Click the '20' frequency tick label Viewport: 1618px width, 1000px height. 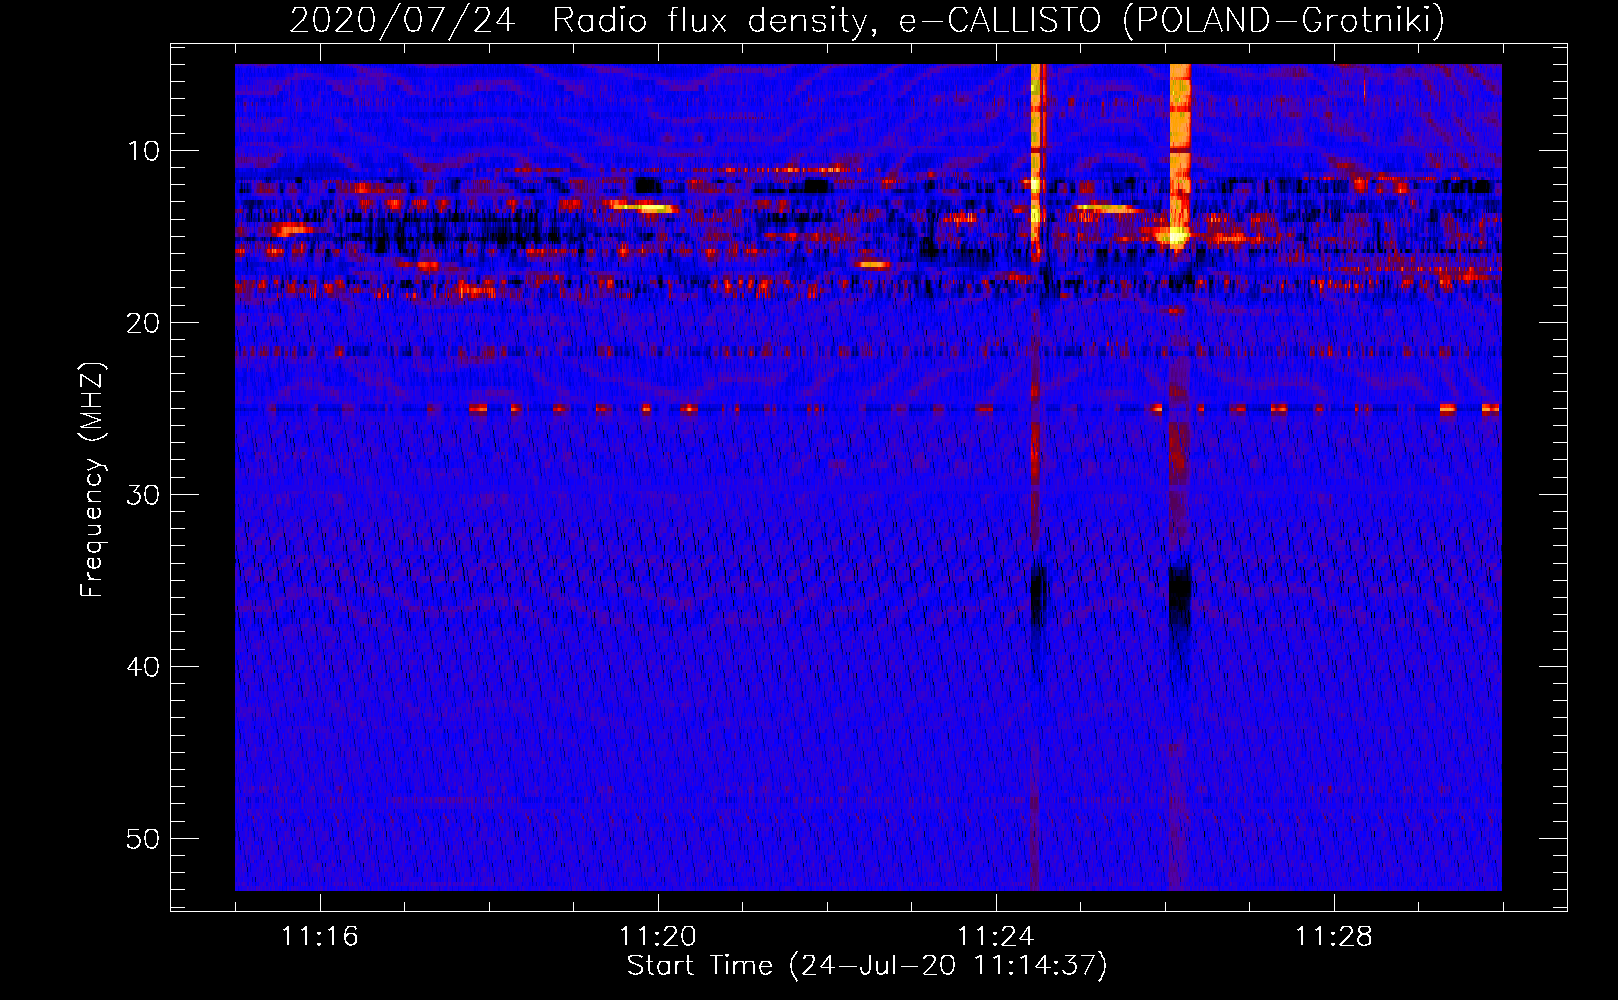coord(144,323)
